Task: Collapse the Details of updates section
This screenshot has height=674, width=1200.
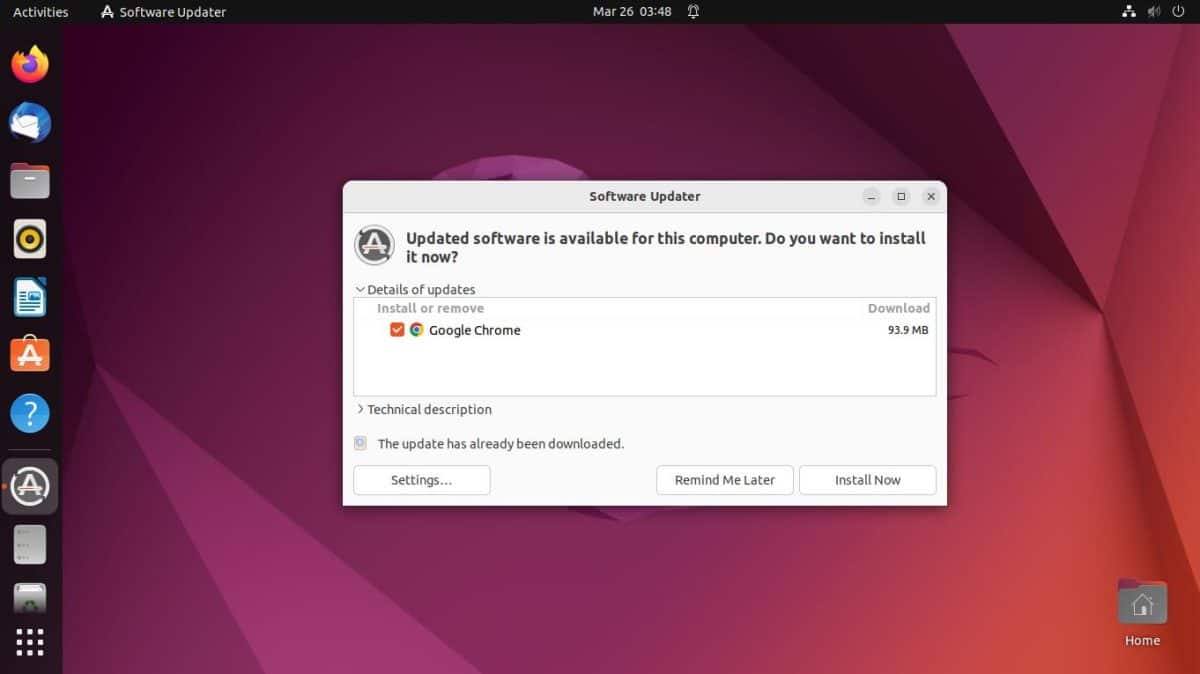Action: (360, 290)
